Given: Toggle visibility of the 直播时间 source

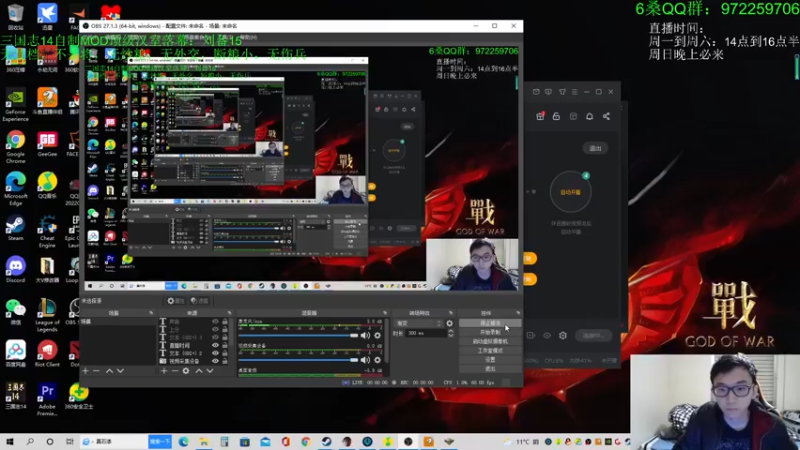Looking at the screenshot, I should (x=215, y=345).
